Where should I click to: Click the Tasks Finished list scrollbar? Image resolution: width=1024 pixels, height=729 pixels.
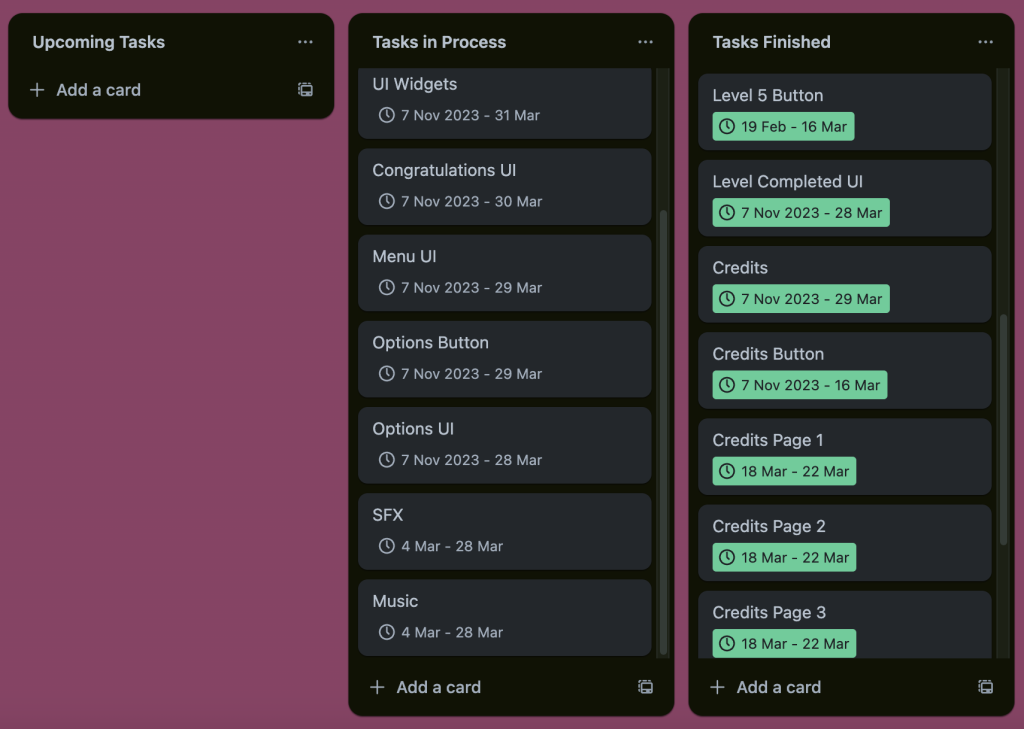click(1003, 430)
